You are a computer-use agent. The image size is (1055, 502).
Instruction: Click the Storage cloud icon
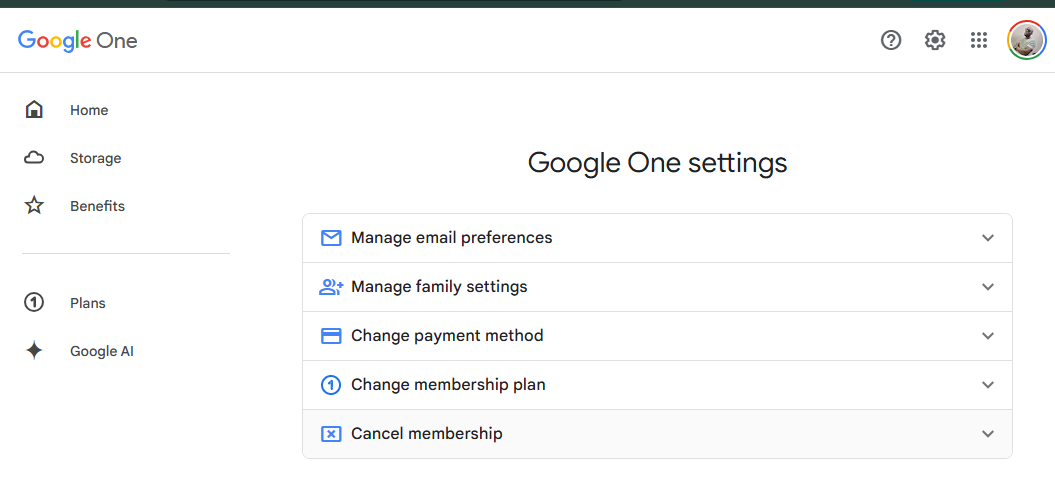click(34, 158)
